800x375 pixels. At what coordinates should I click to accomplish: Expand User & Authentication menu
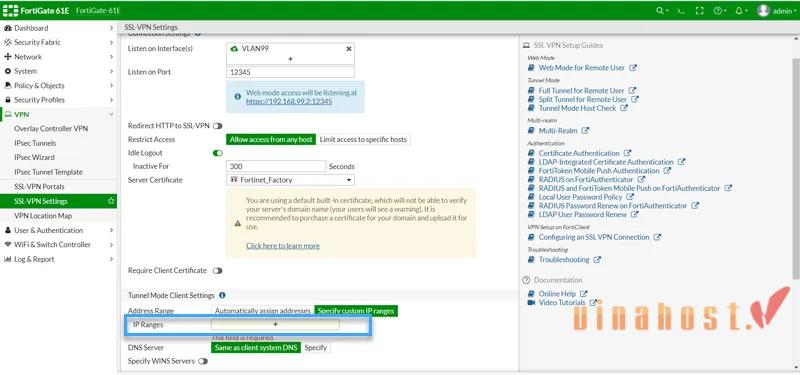point(59,230)
